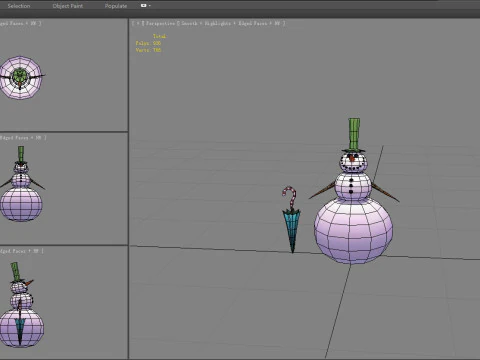
Task: Toggle the ribbon display mode icon
Action: (144, 6)
